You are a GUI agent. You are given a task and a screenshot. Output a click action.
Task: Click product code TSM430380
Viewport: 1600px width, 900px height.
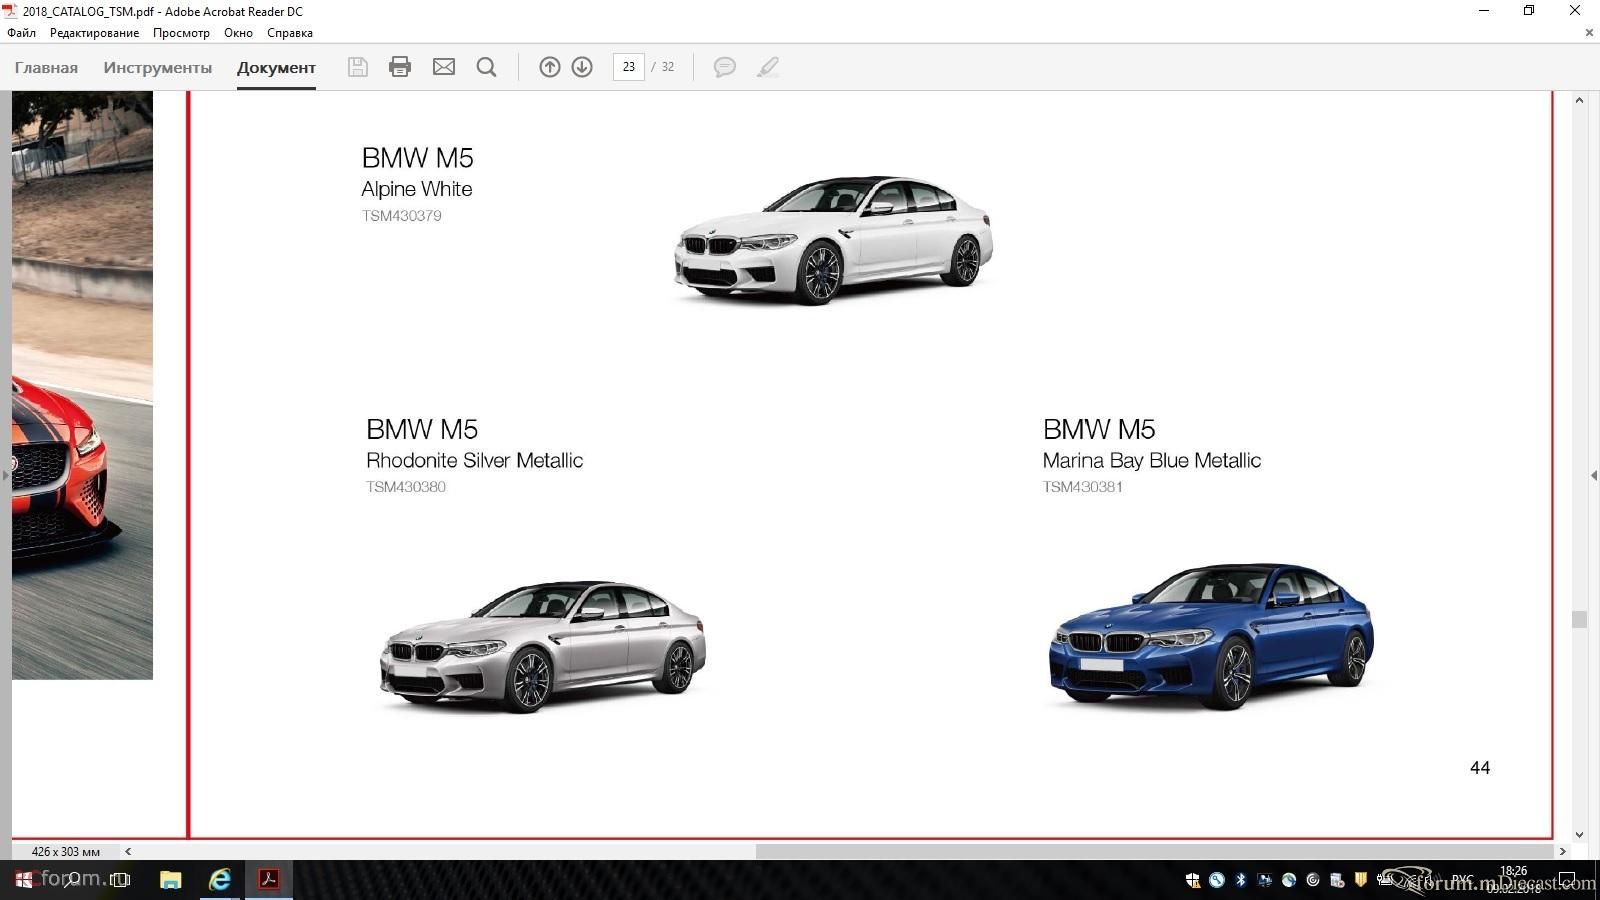point(406,487)
